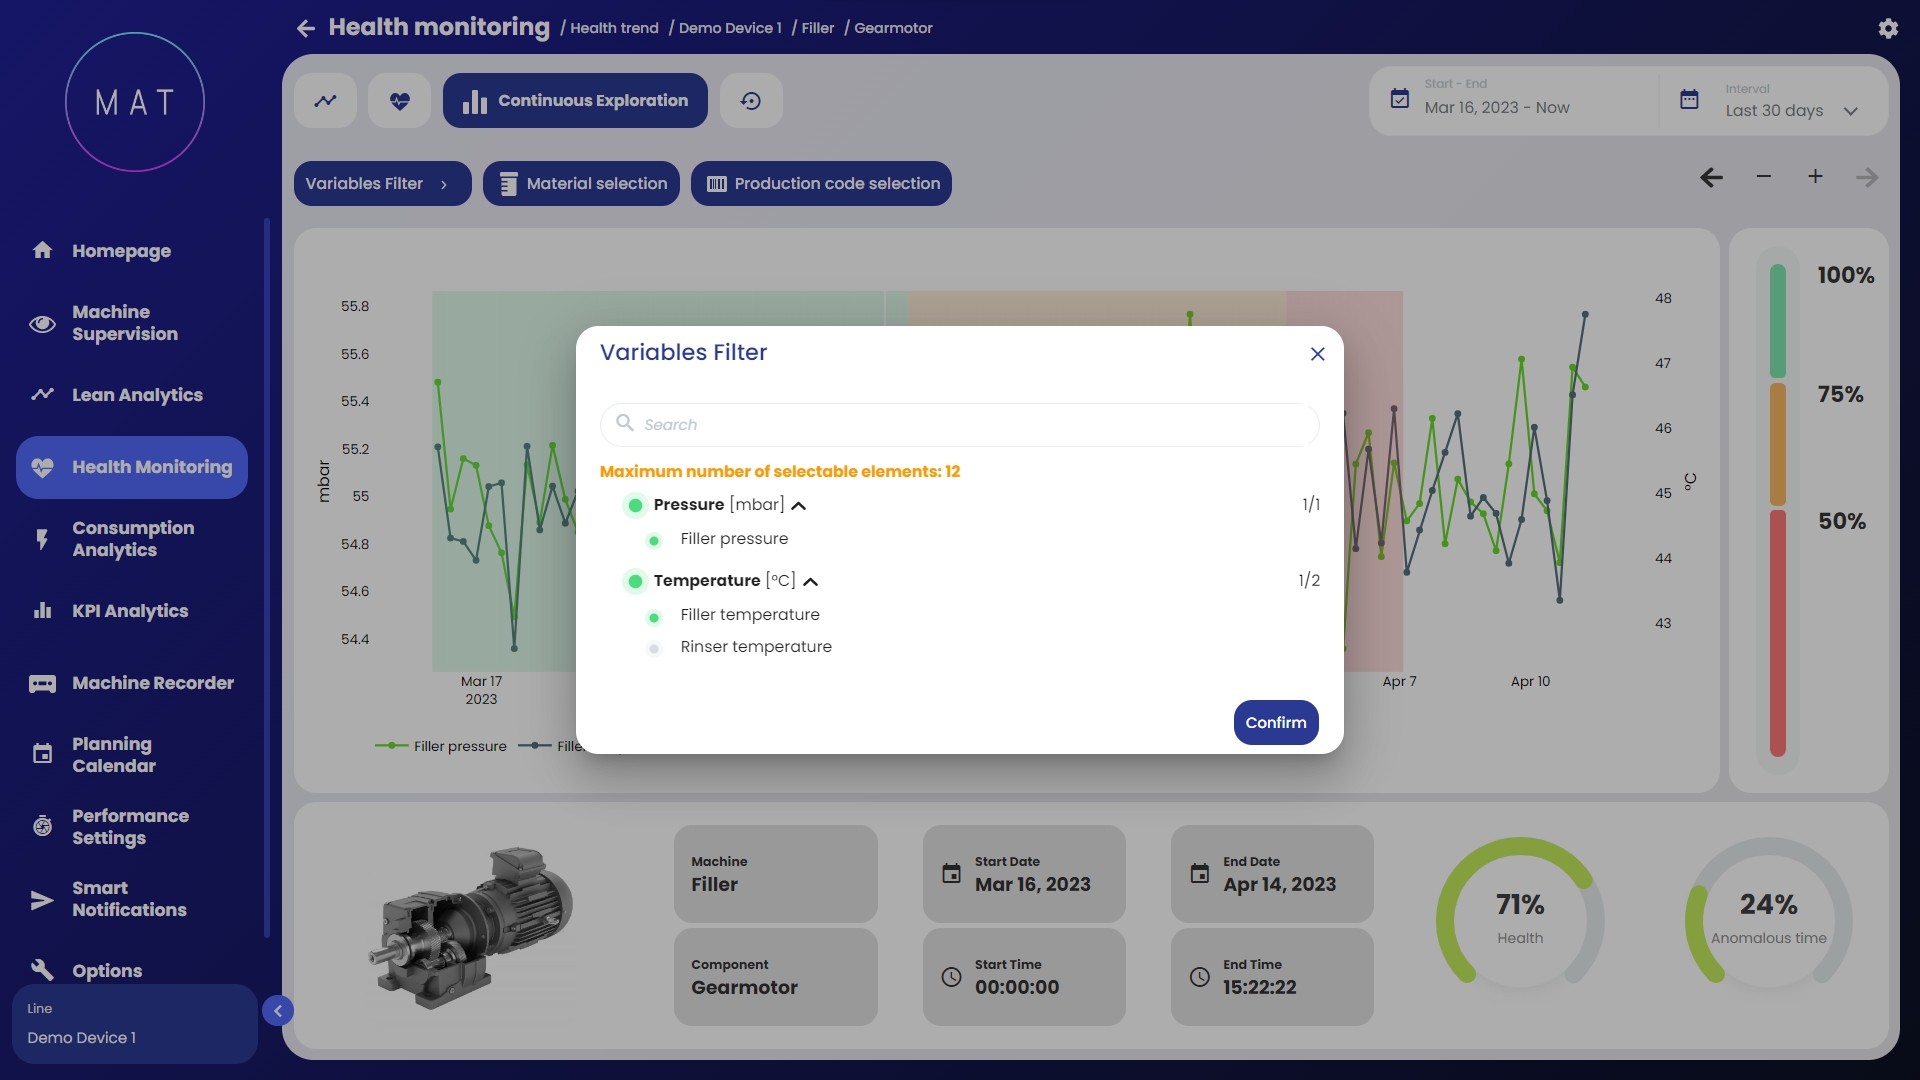Click the Start-End calendar icon

[1400, 99]
